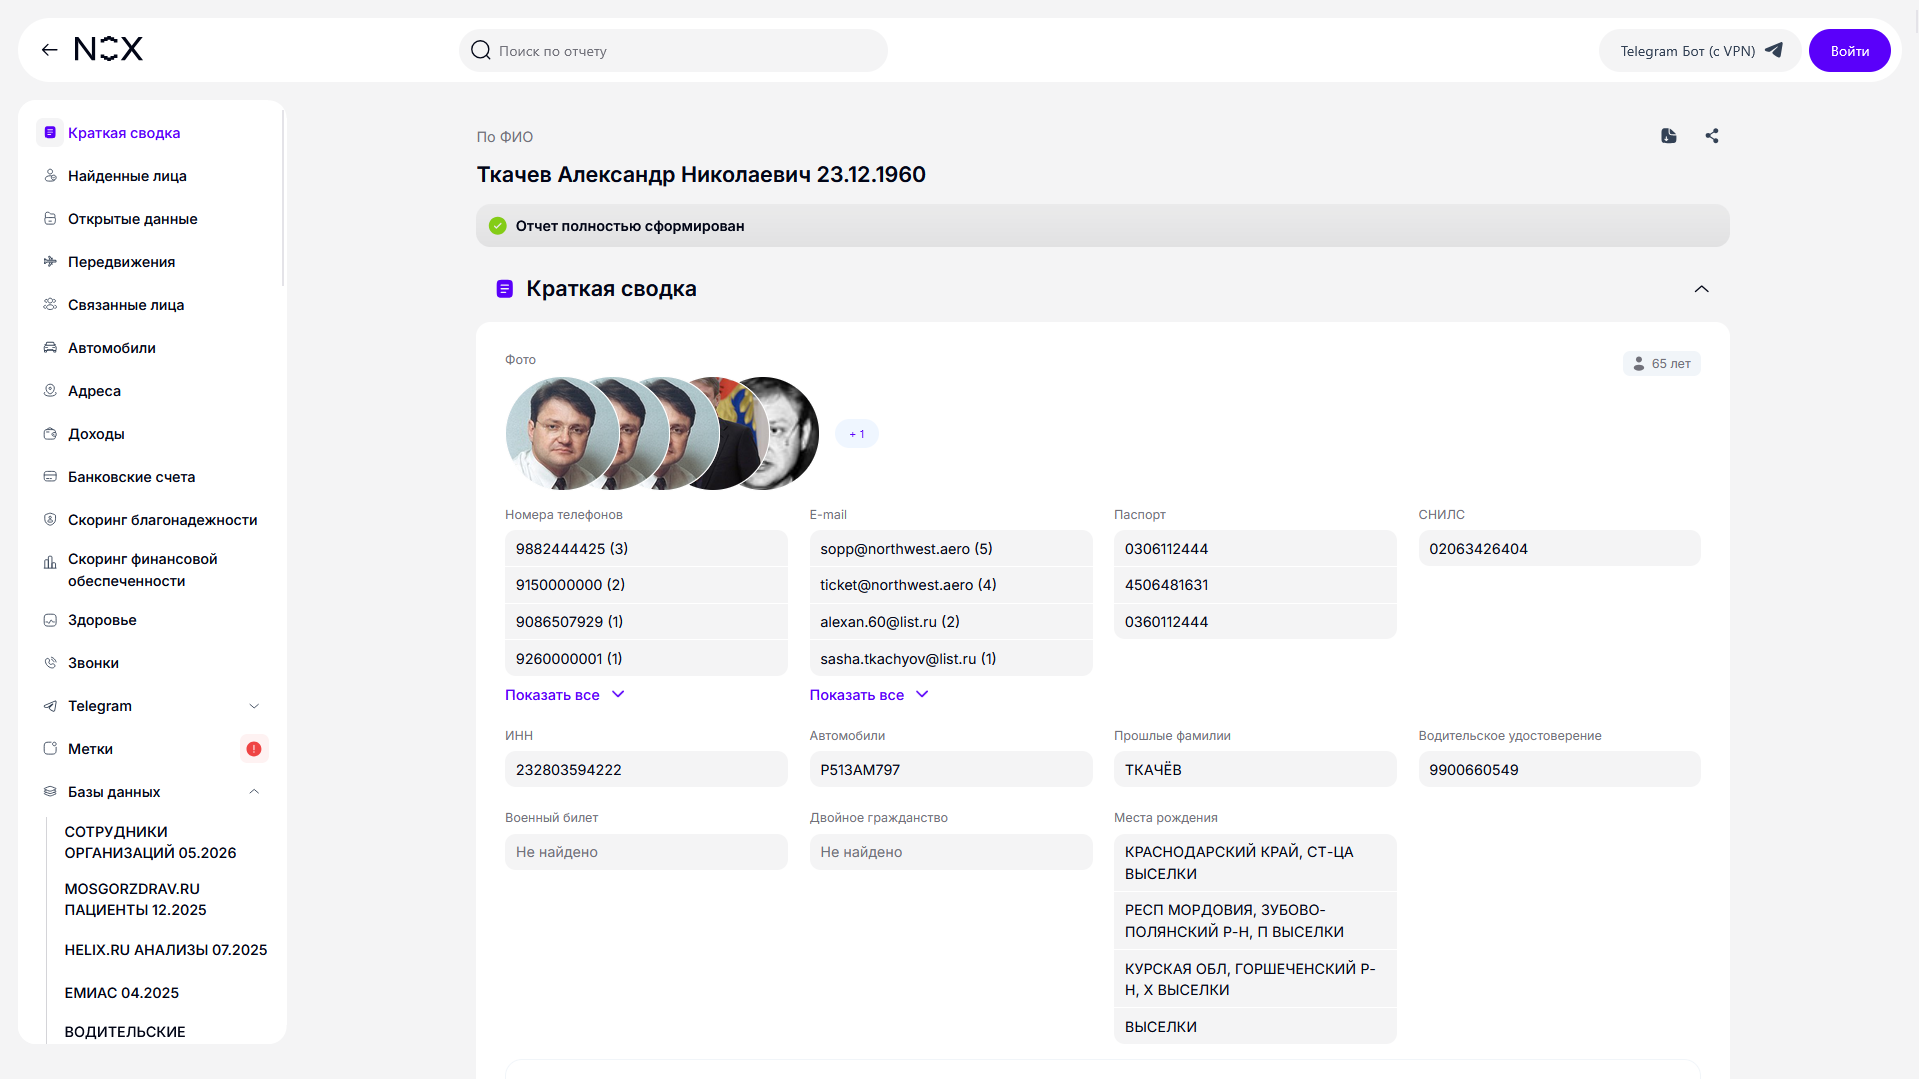Click the Передвижения airplane icon in sidebar

point(50,262)
